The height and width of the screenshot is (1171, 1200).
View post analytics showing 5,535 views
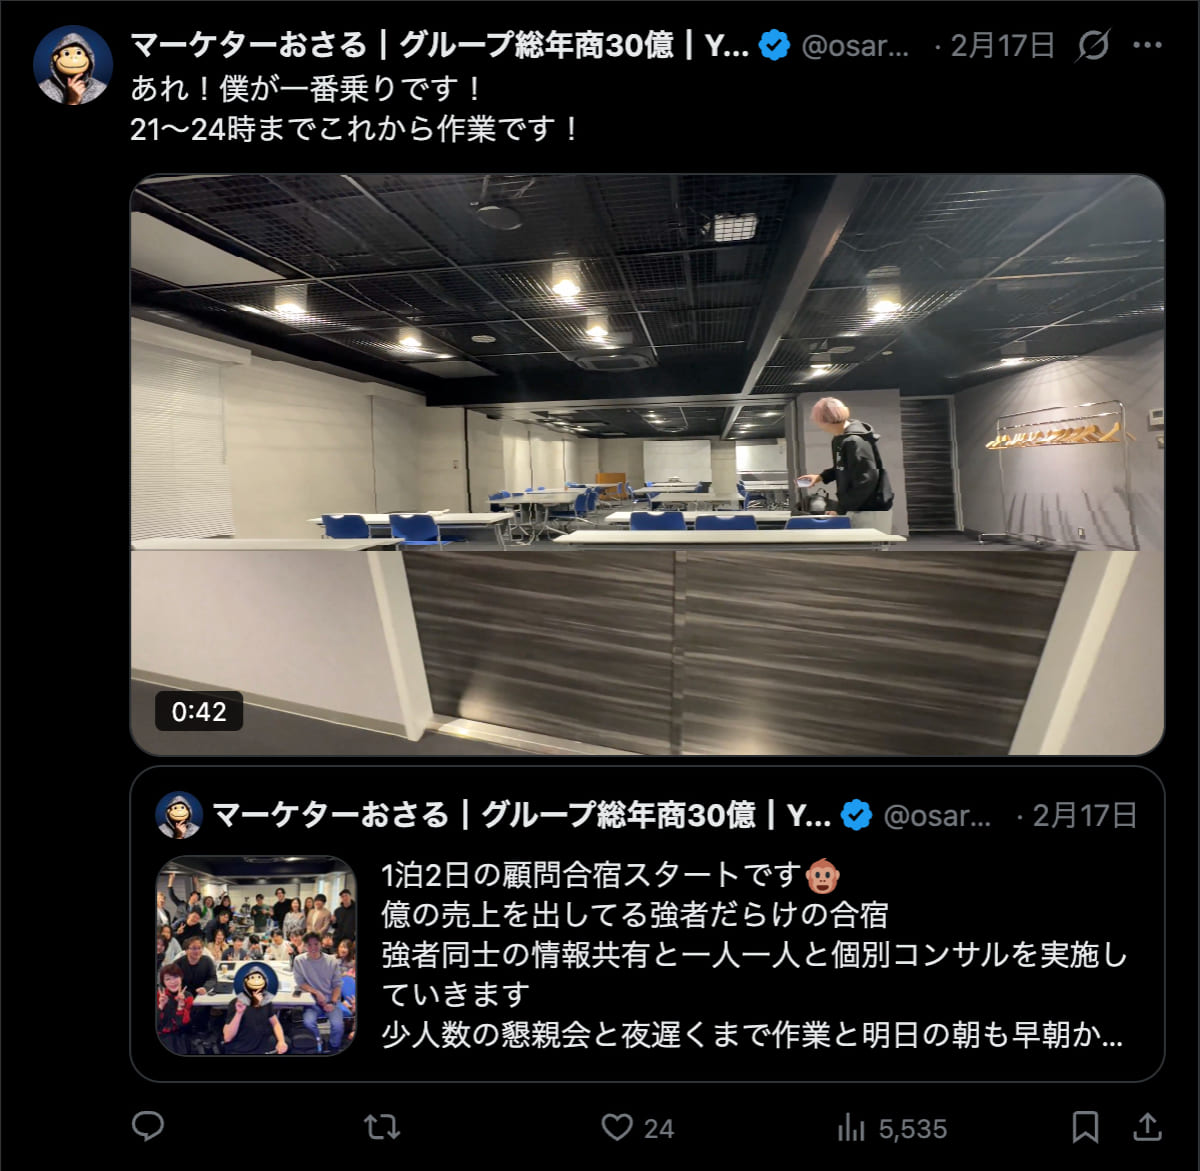click(x=892, y=1128)
